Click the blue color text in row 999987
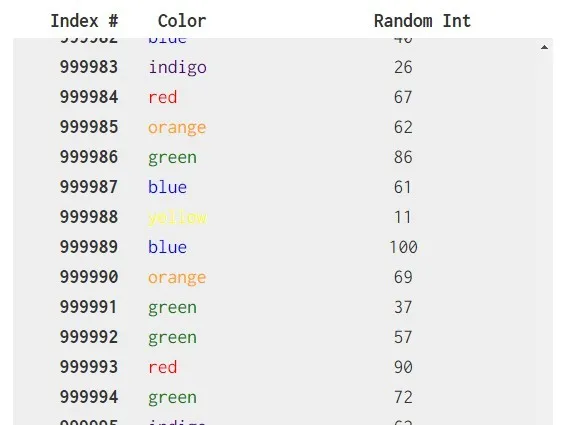The height and width of the screenshot is (425, 567). (167, 187)
